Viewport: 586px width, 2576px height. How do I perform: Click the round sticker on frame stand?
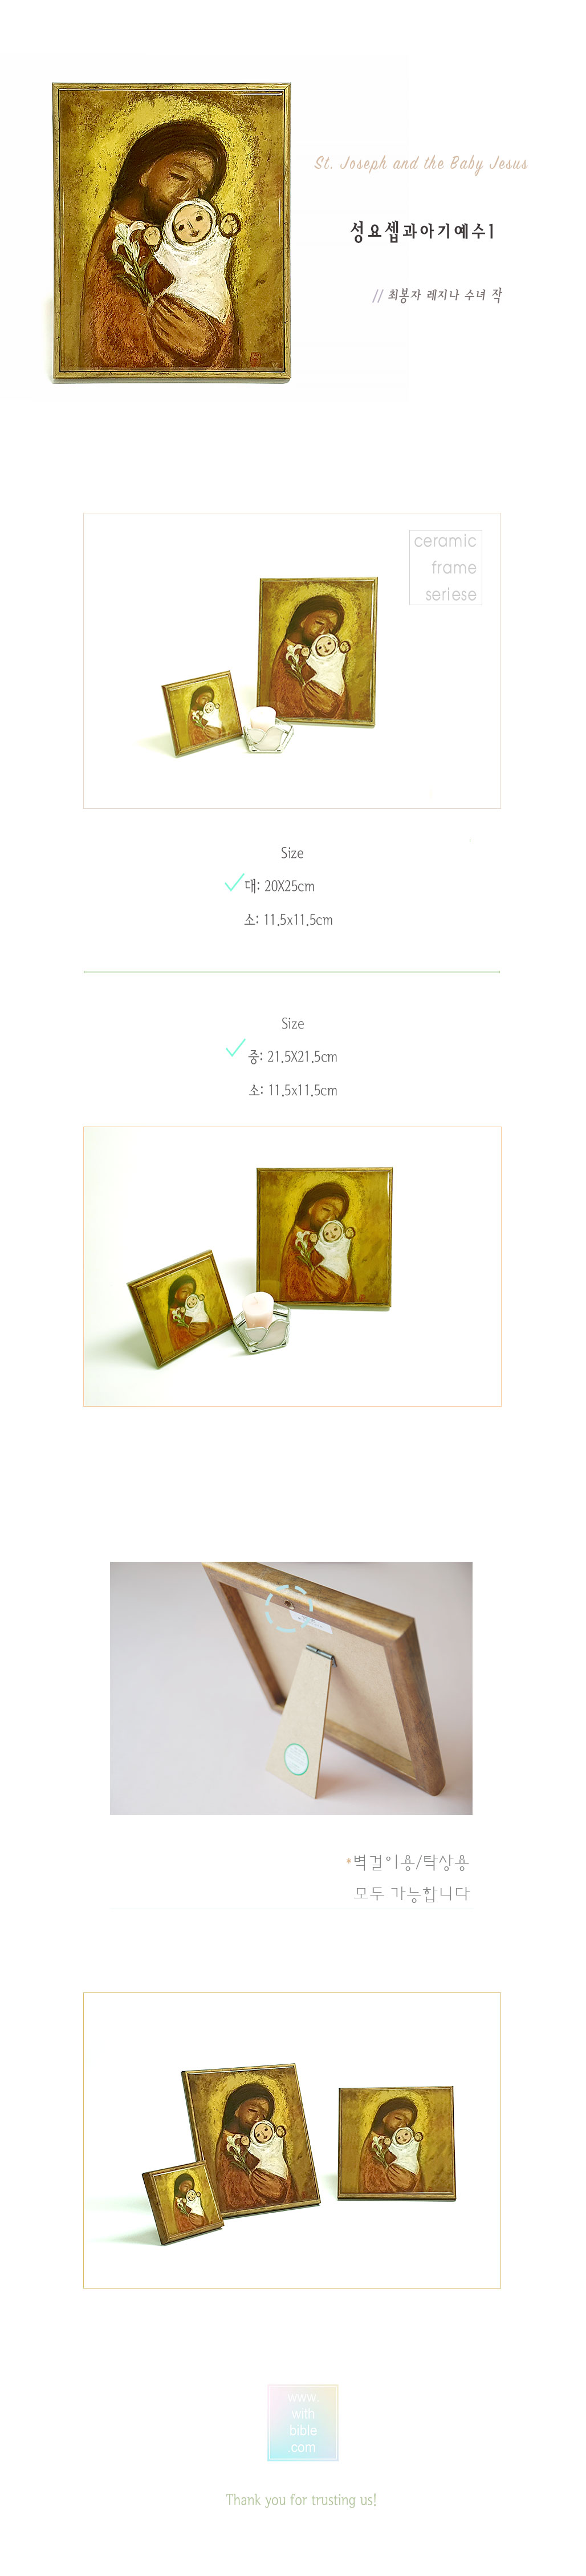(295, 1757)
